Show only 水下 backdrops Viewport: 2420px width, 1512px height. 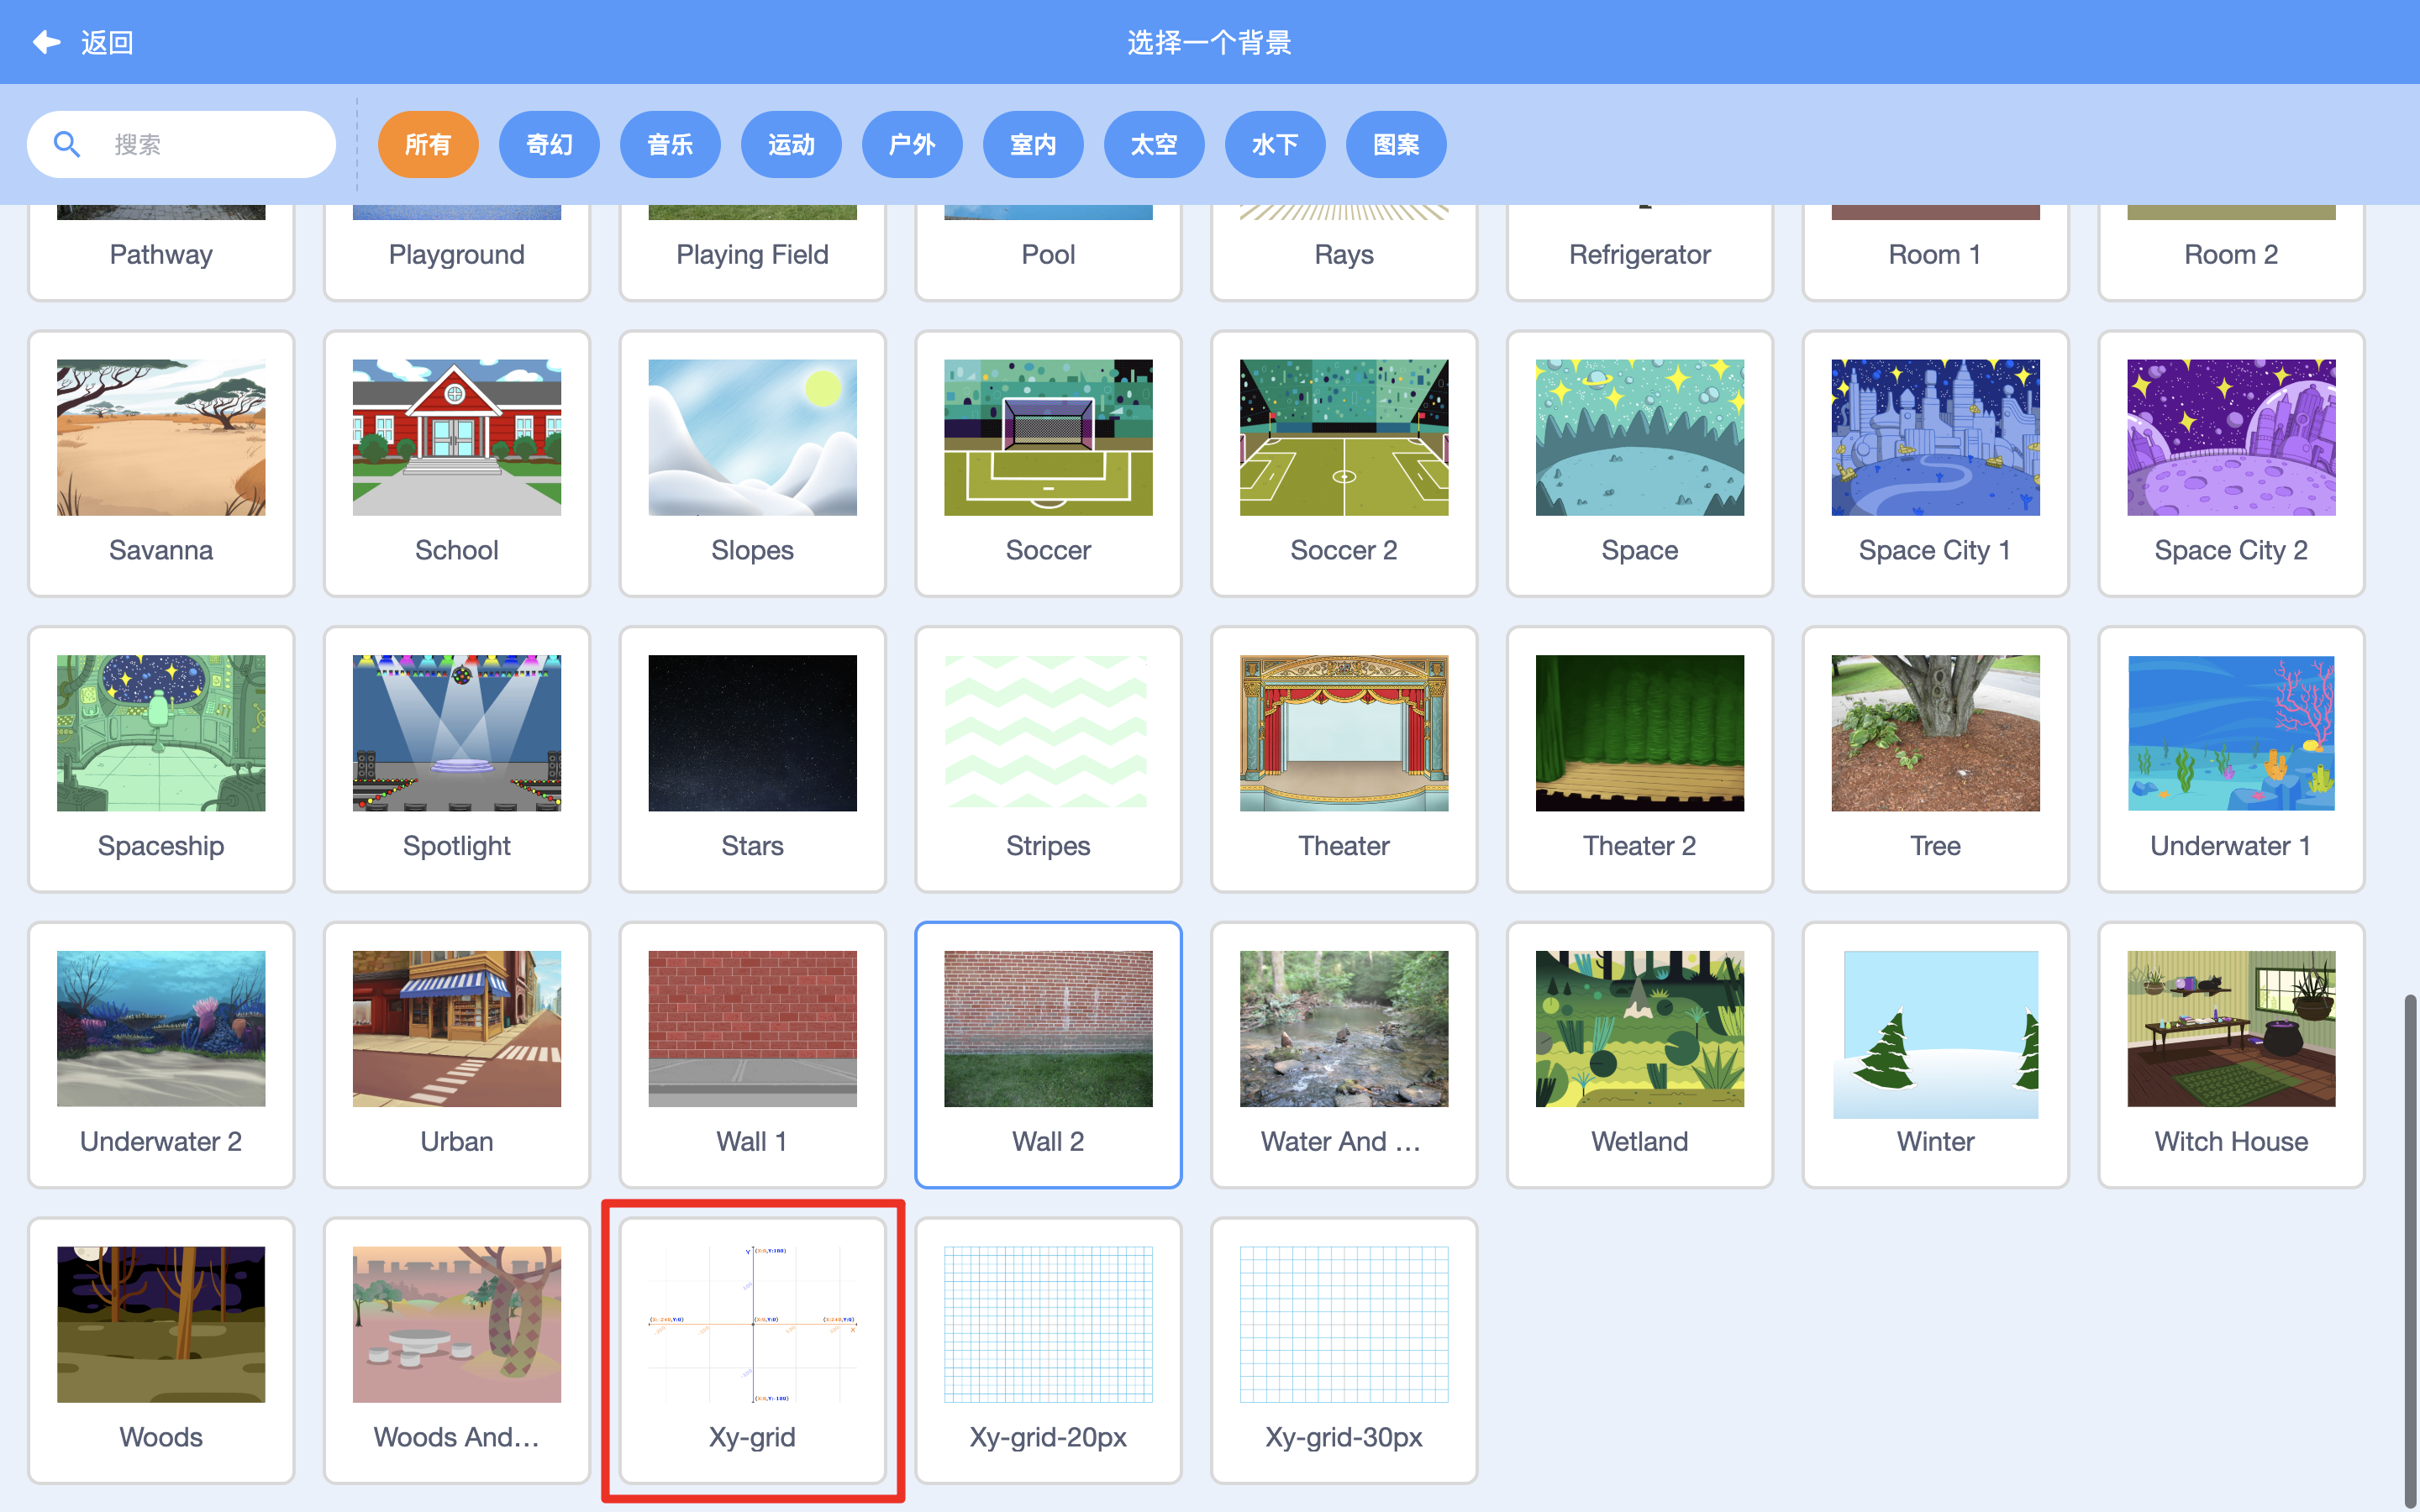click(x=1275, y=145)
